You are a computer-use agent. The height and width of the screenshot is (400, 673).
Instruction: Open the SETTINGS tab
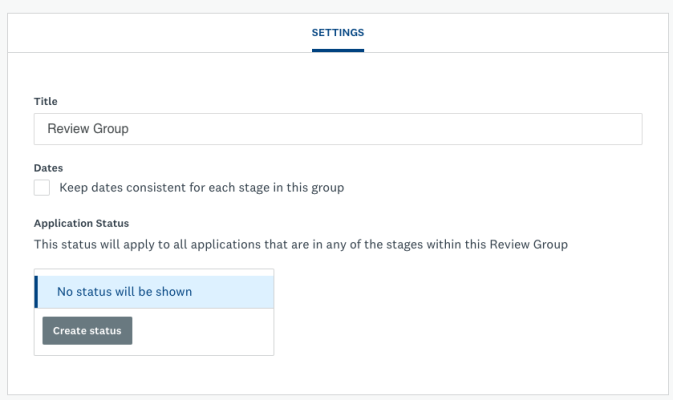[337, 32]
